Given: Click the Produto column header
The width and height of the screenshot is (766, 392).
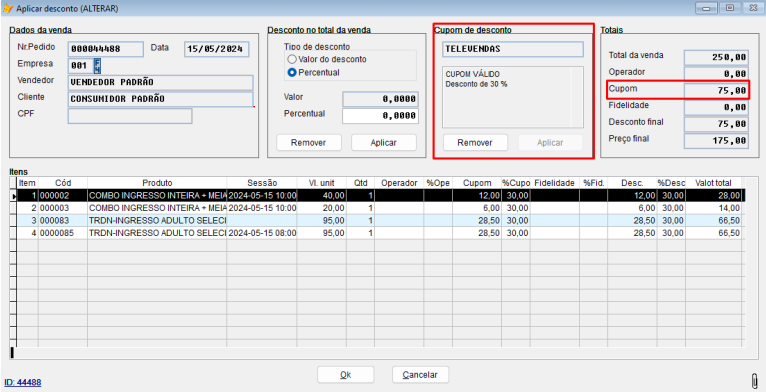Looking at the screenshot, I should coord(157,183).
